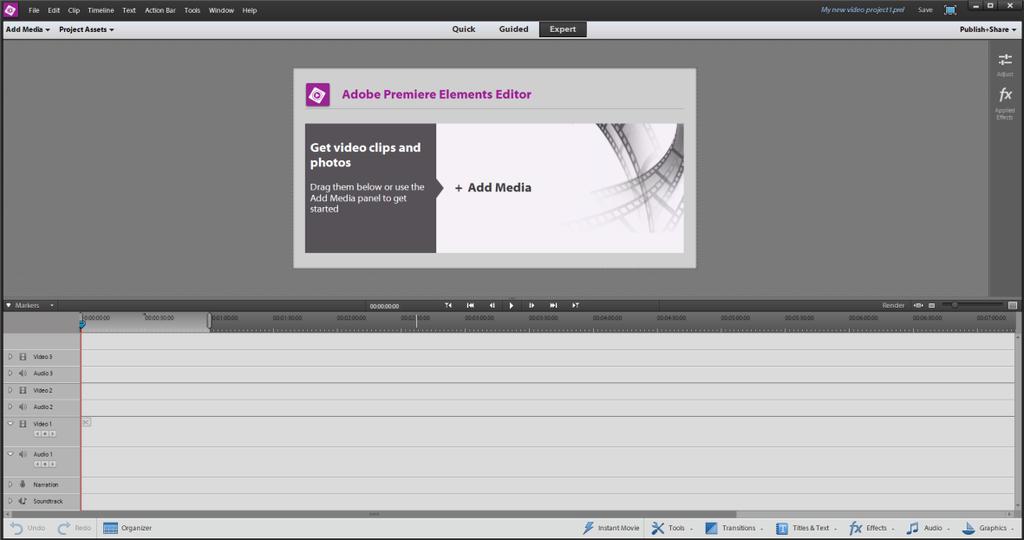Open the Graphics panel
Screen dimensions: 1024x540
987,528
